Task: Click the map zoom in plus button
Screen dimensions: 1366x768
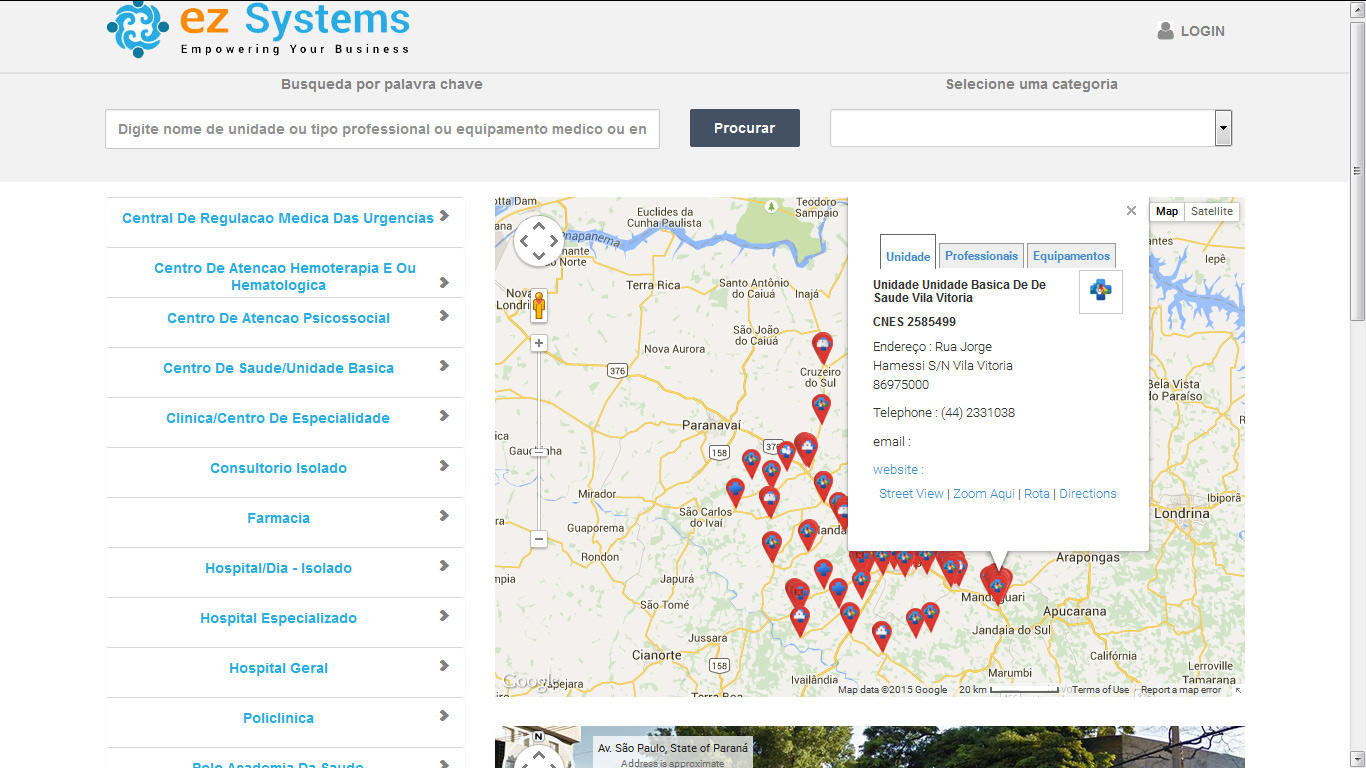Action: (x=539, y=343)
